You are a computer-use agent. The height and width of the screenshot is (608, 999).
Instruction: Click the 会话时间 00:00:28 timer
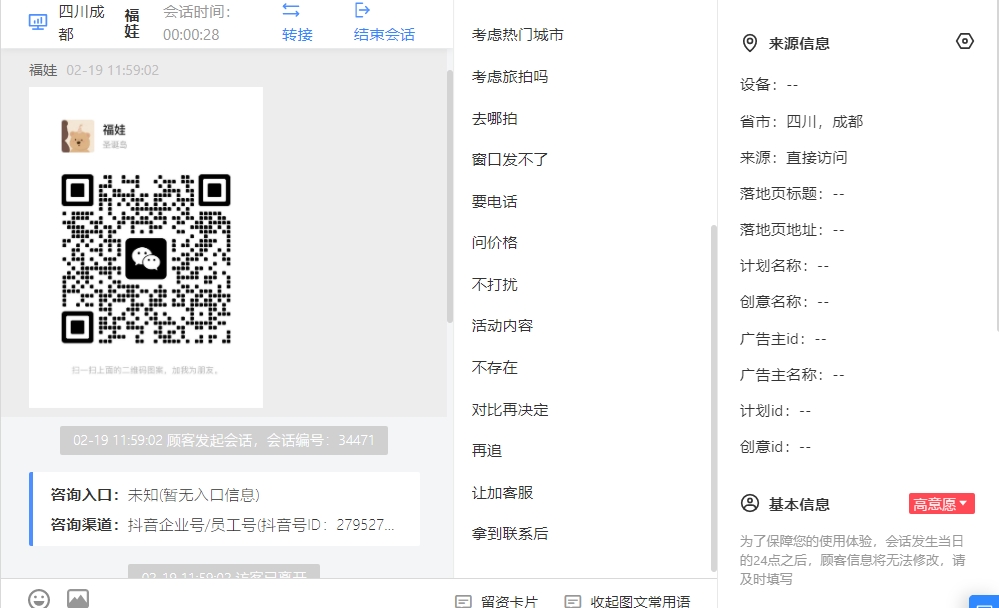click(197, 23)
